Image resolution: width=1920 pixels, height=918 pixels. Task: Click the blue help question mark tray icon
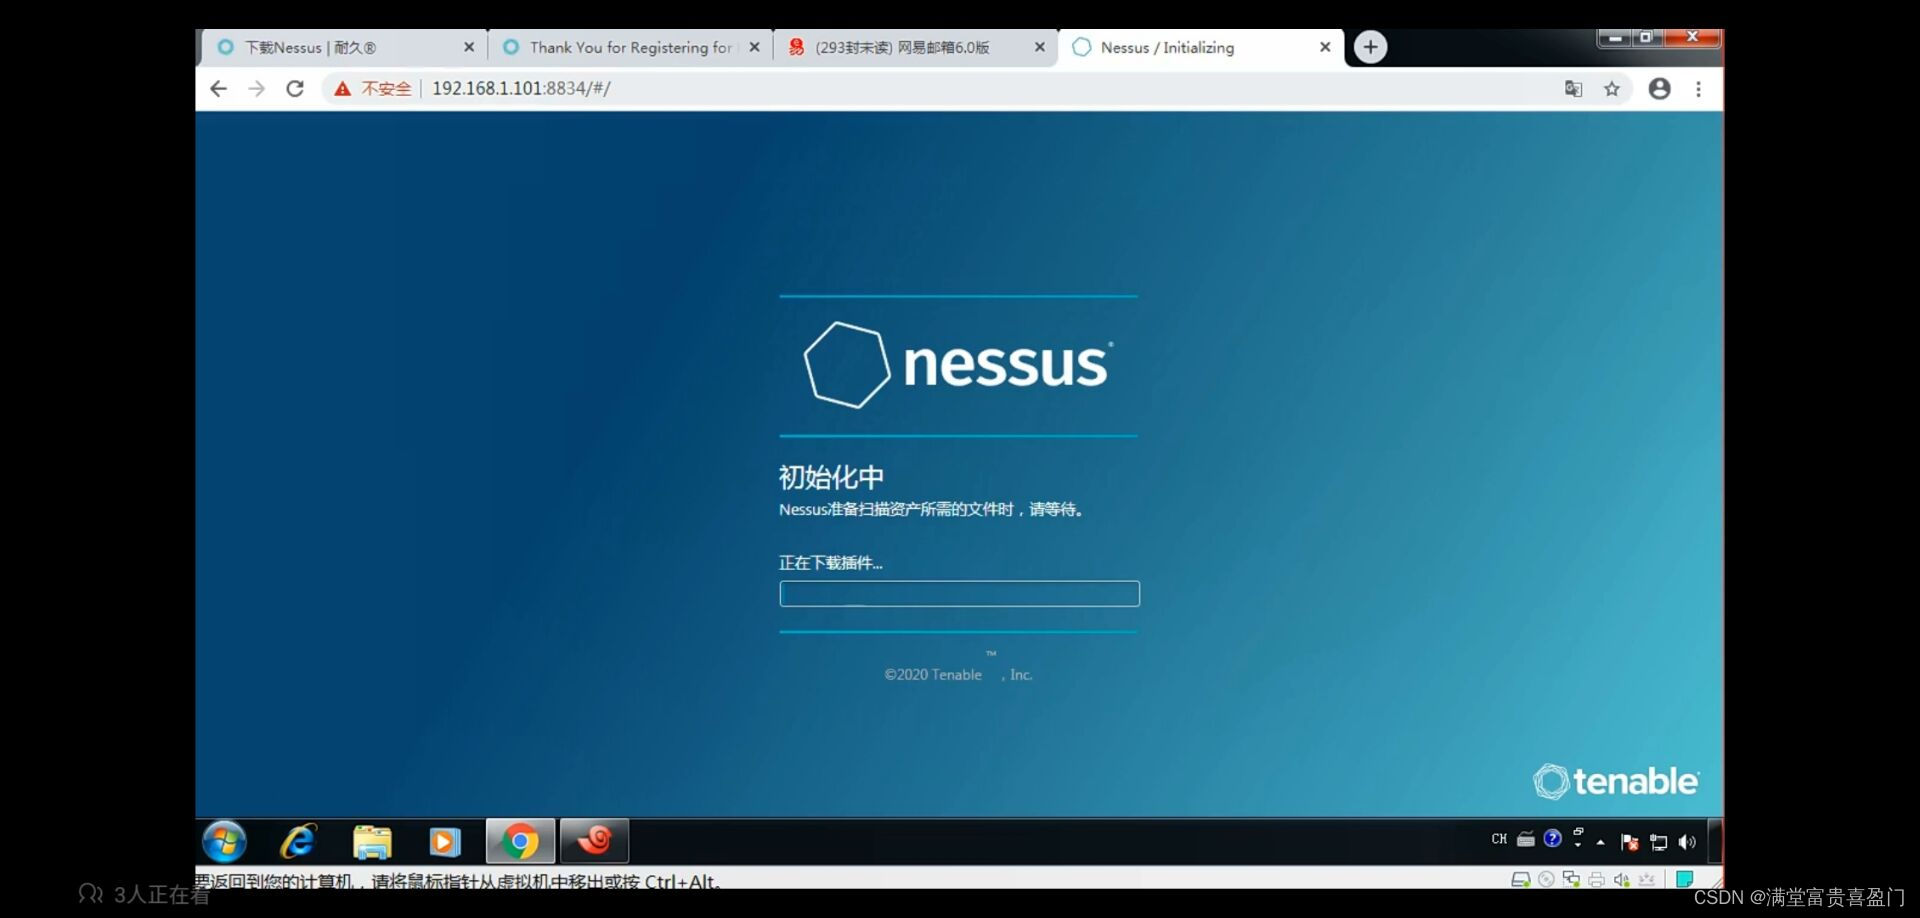(x=1553, y=838)
